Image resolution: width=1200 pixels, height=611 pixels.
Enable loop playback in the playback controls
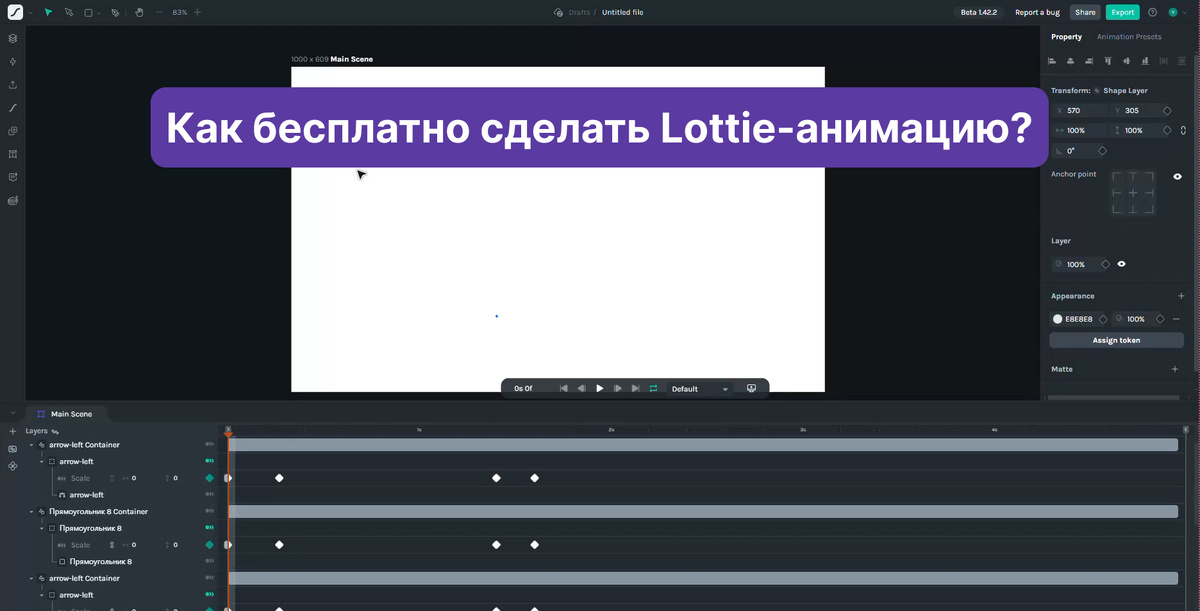click(x=654, y=388)
